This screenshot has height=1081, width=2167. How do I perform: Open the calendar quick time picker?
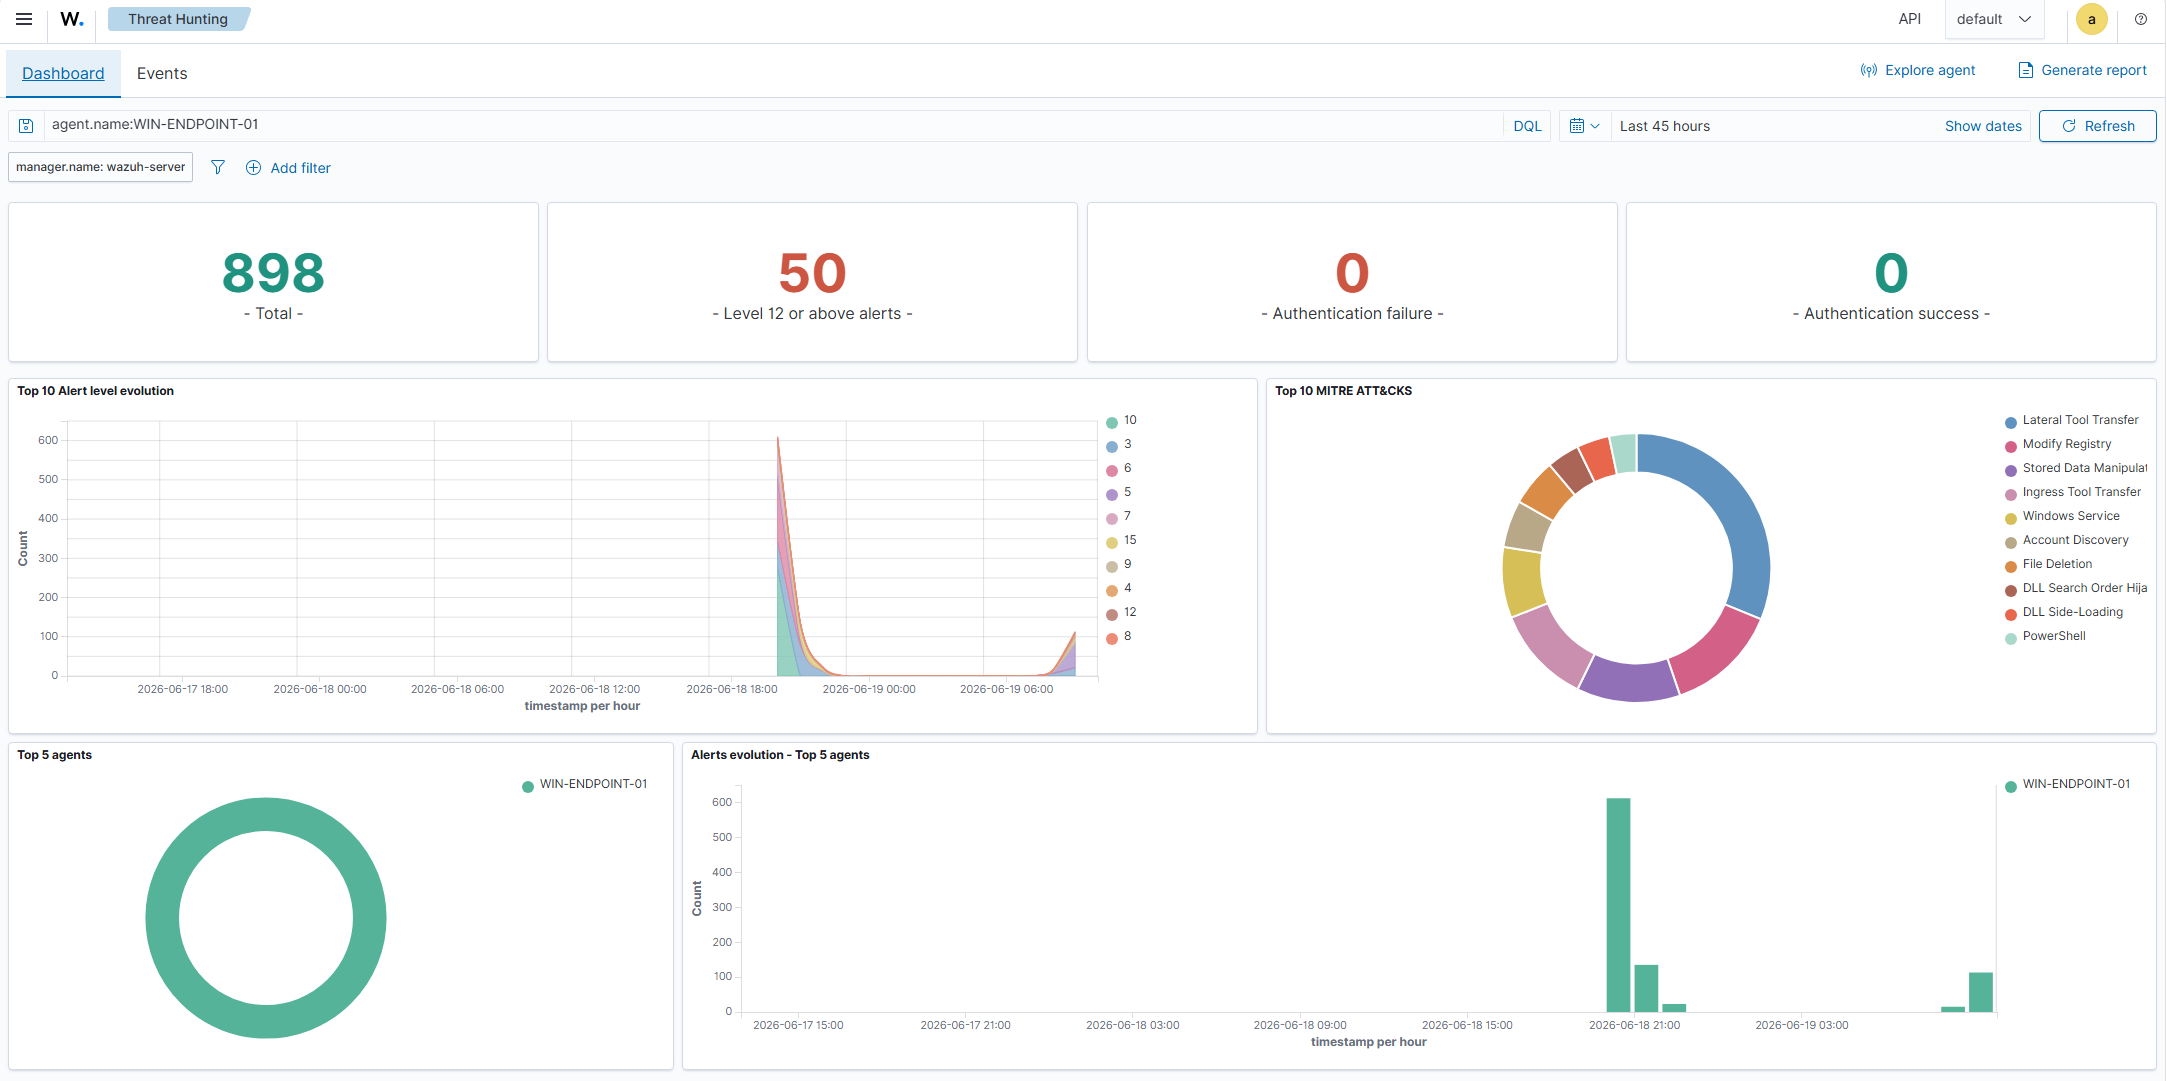tap(1585, 126)
